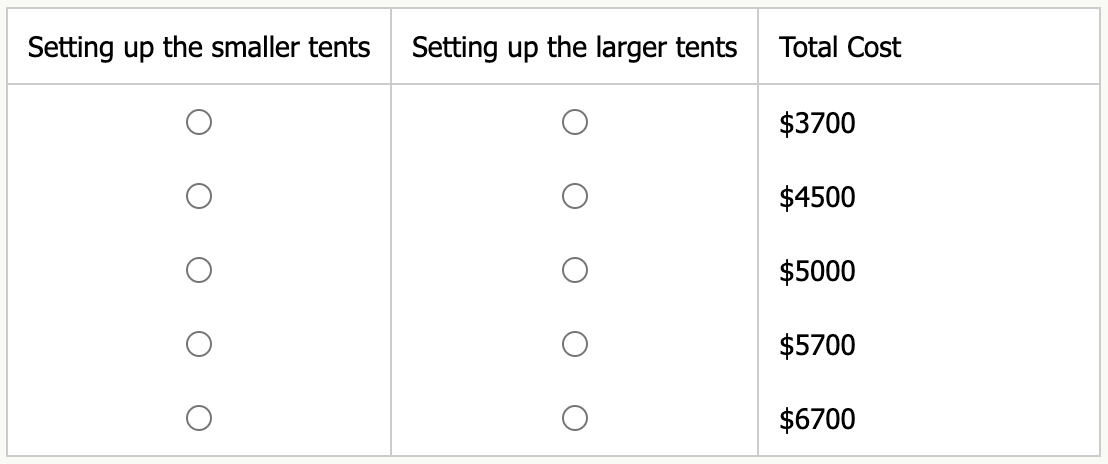1108x464 pixels.
Task: Mark smaller tents for the $5000 row
Action: [198, 270]
